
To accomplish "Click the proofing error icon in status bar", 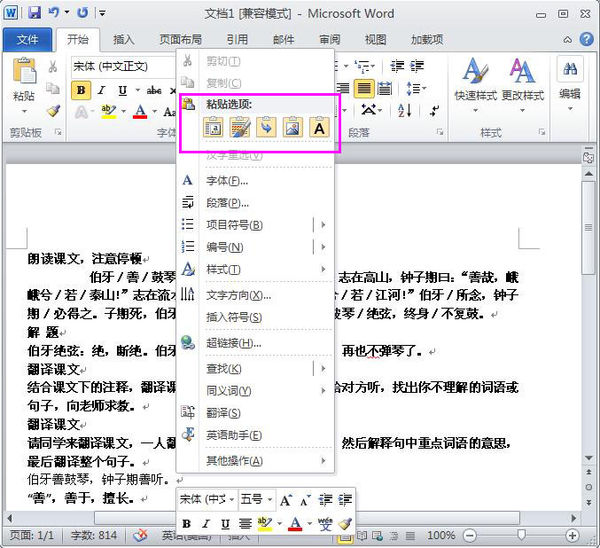I will (x=140, y=535).
